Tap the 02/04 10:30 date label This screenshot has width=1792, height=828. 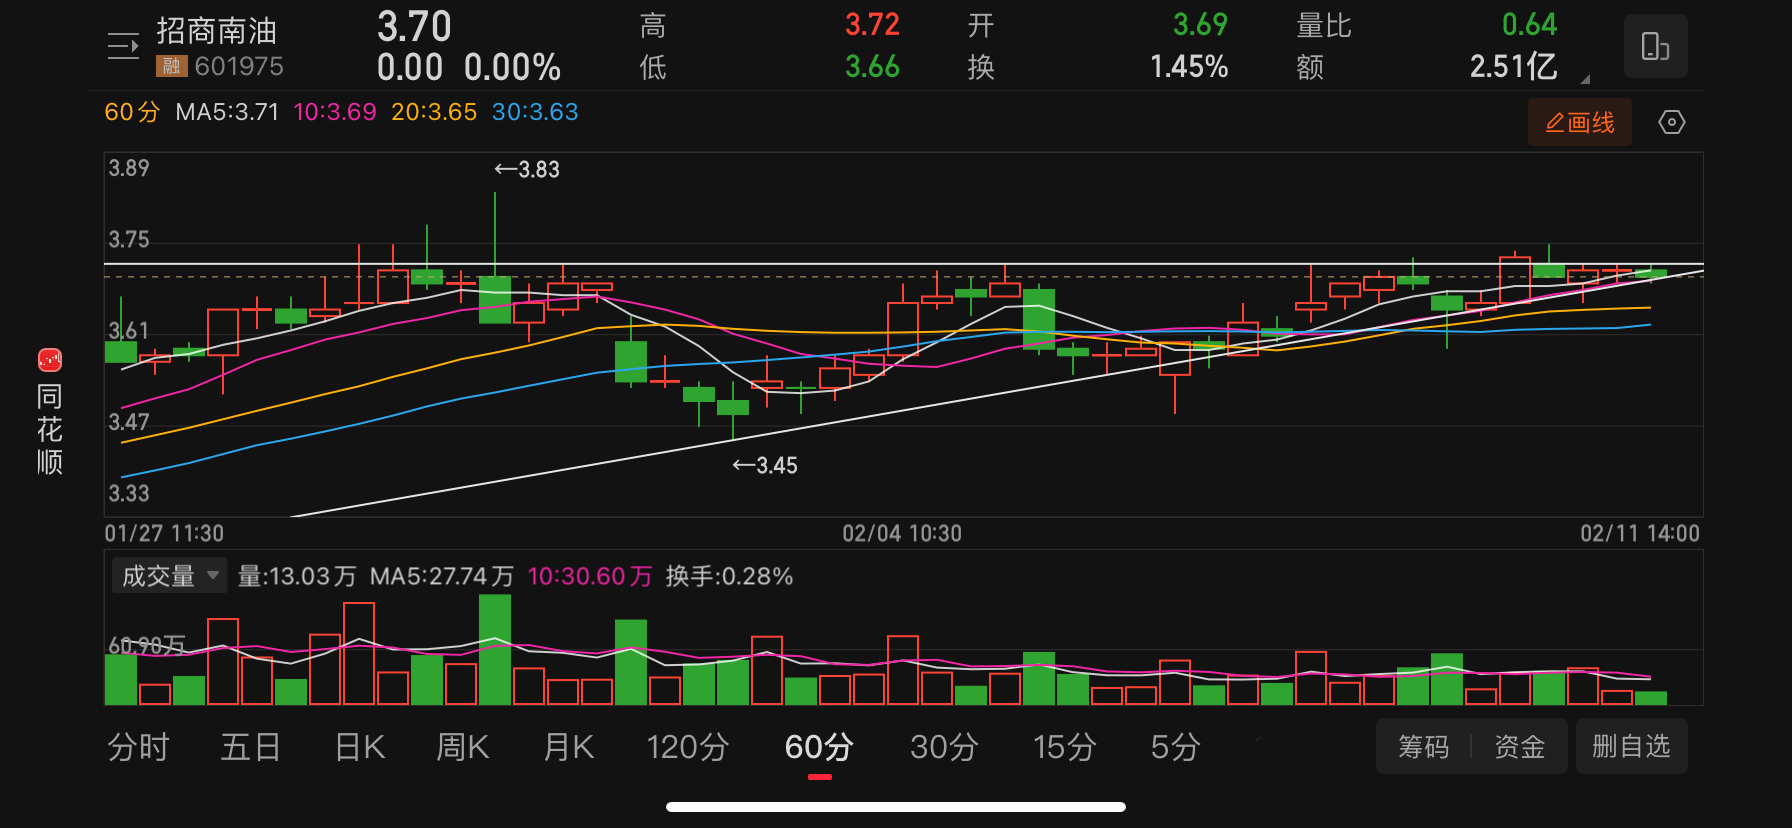[902, 533]
